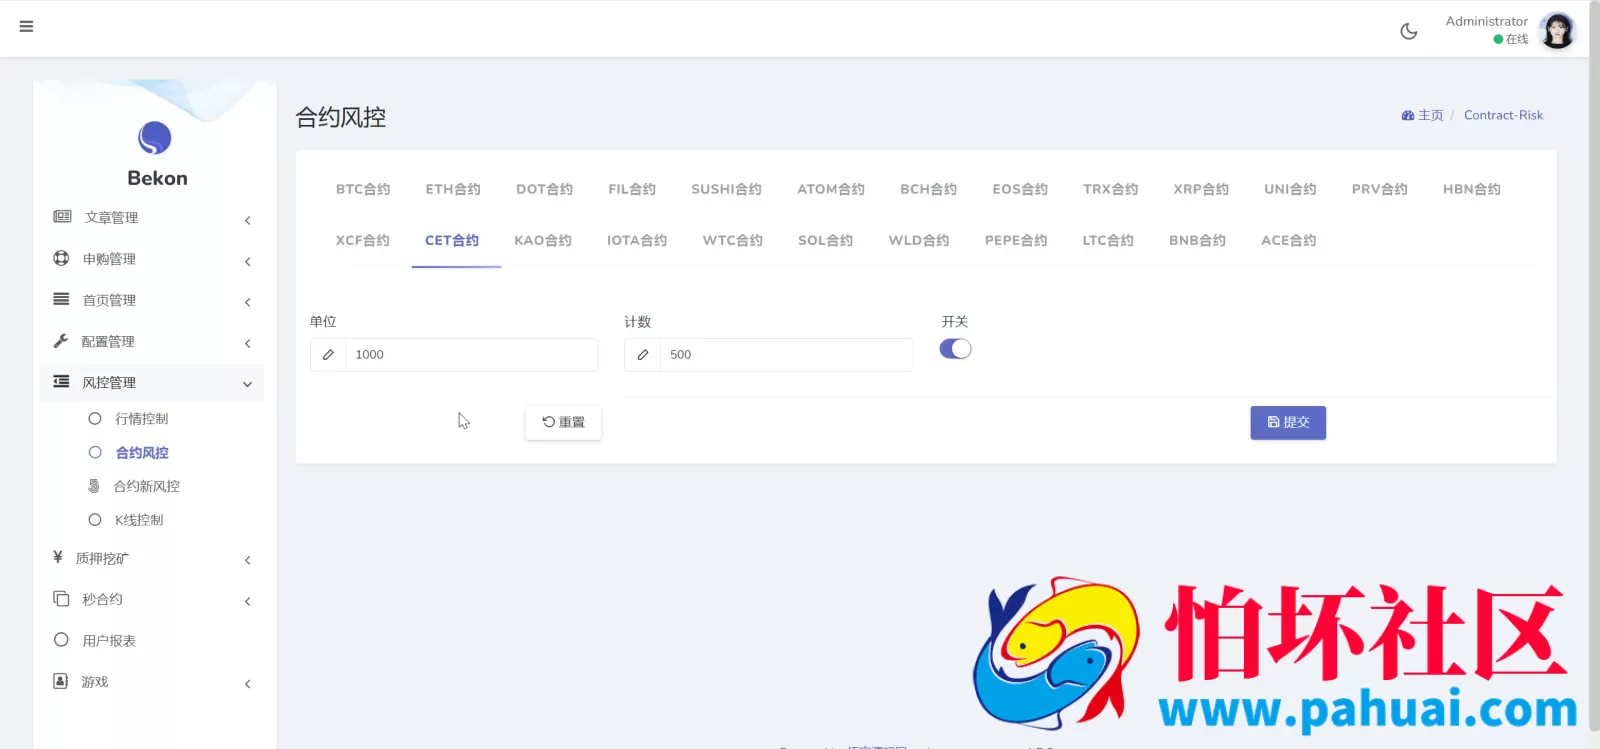Switch to the LTC合约 tab

coord(1108,240)
